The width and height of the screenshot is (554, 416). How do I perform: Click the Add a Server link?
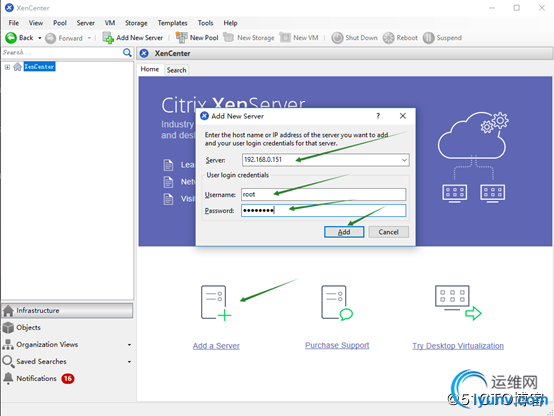[216, 346]
